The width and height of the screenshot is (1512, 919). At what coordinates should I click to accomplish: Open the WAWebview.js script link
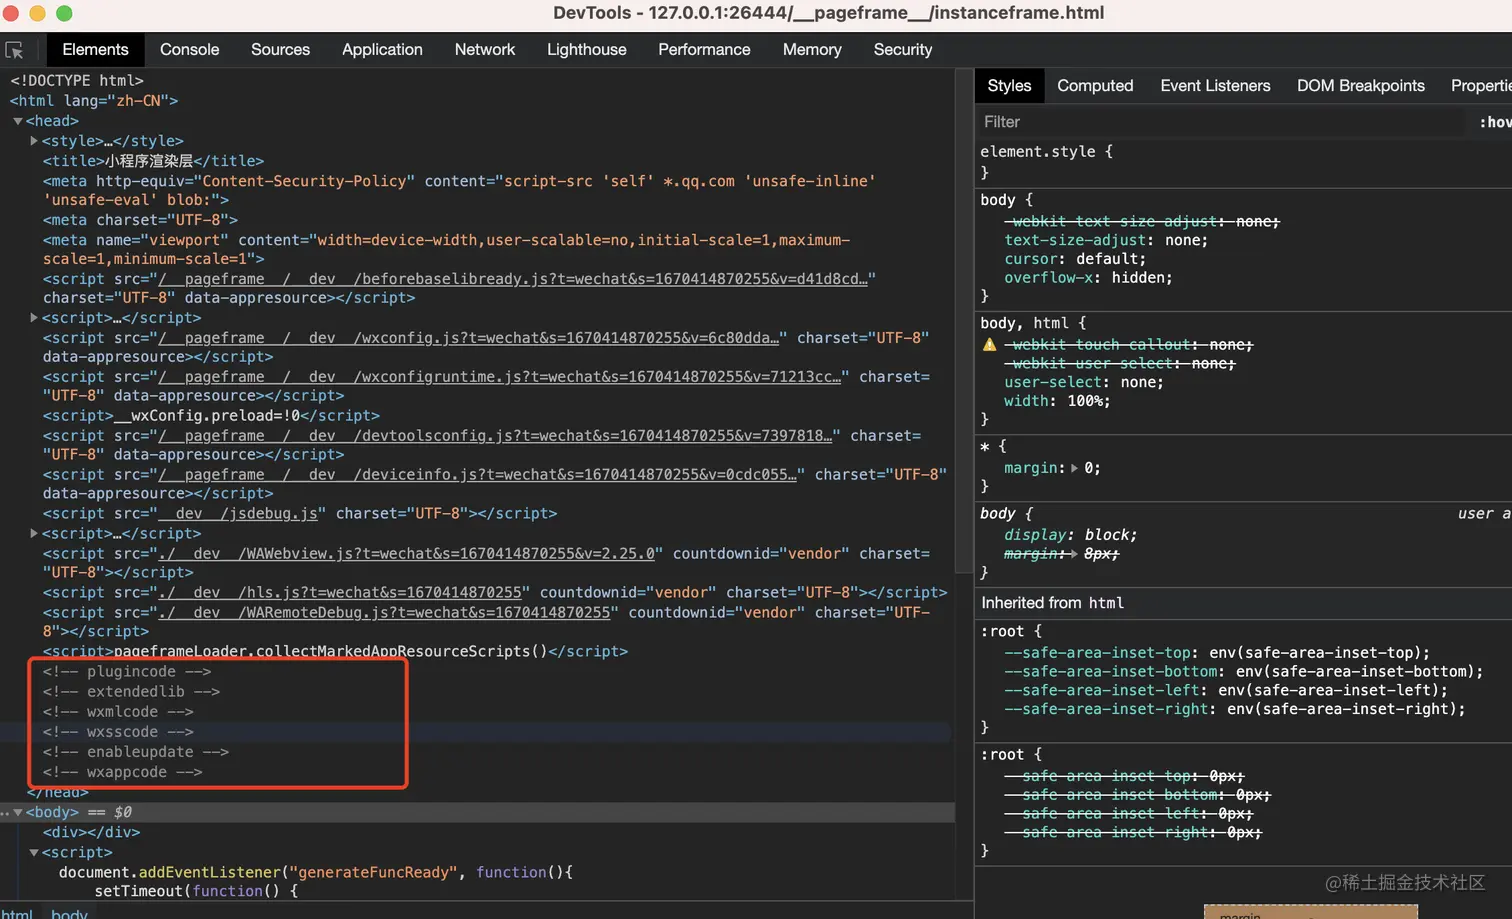(407, 554)
